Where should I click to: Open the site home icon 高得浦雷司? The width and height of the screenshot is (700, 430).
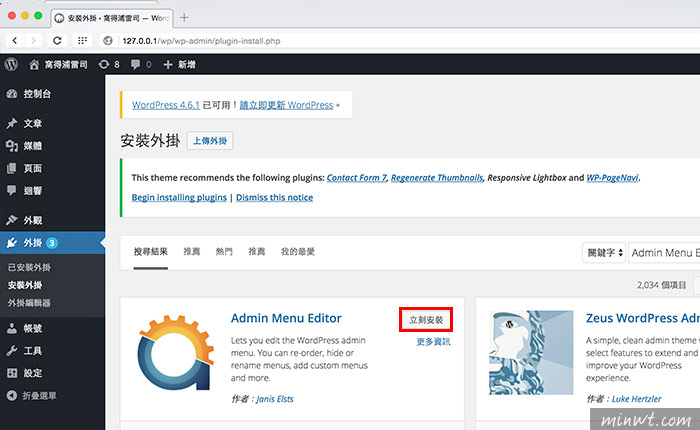click(x=58, y=65)
